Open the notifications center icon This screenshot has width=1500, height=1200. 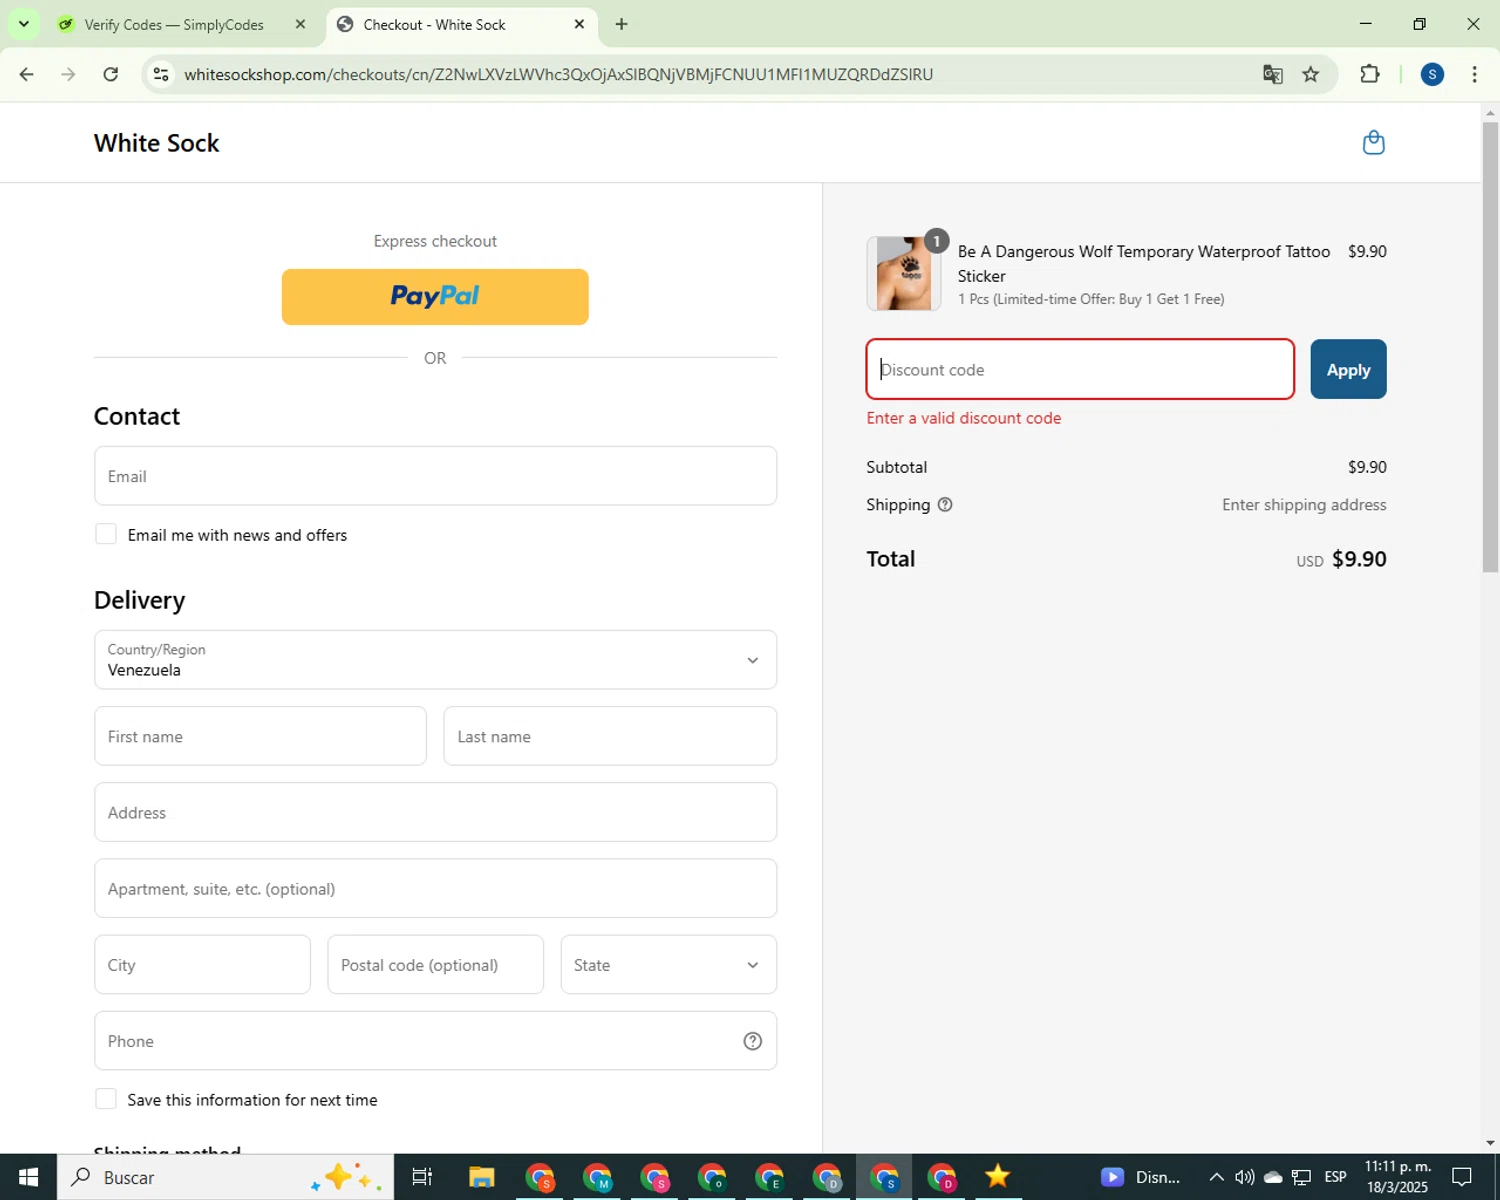click(x=1462, y=1177)
